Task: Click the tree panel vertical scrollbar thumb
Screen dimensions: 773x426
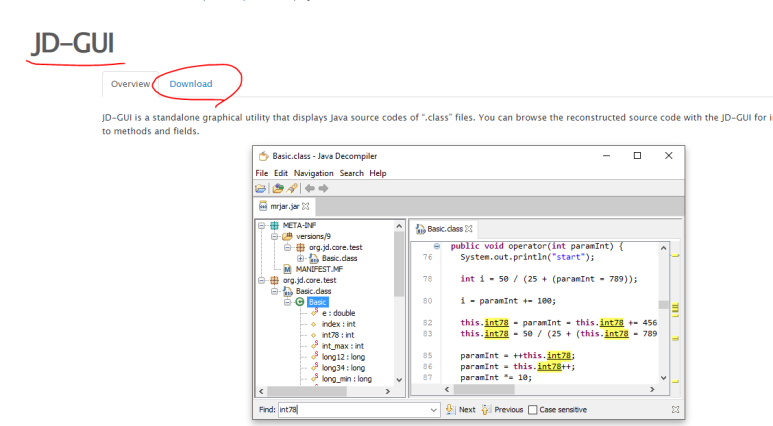Action: [x=399, y=263]
